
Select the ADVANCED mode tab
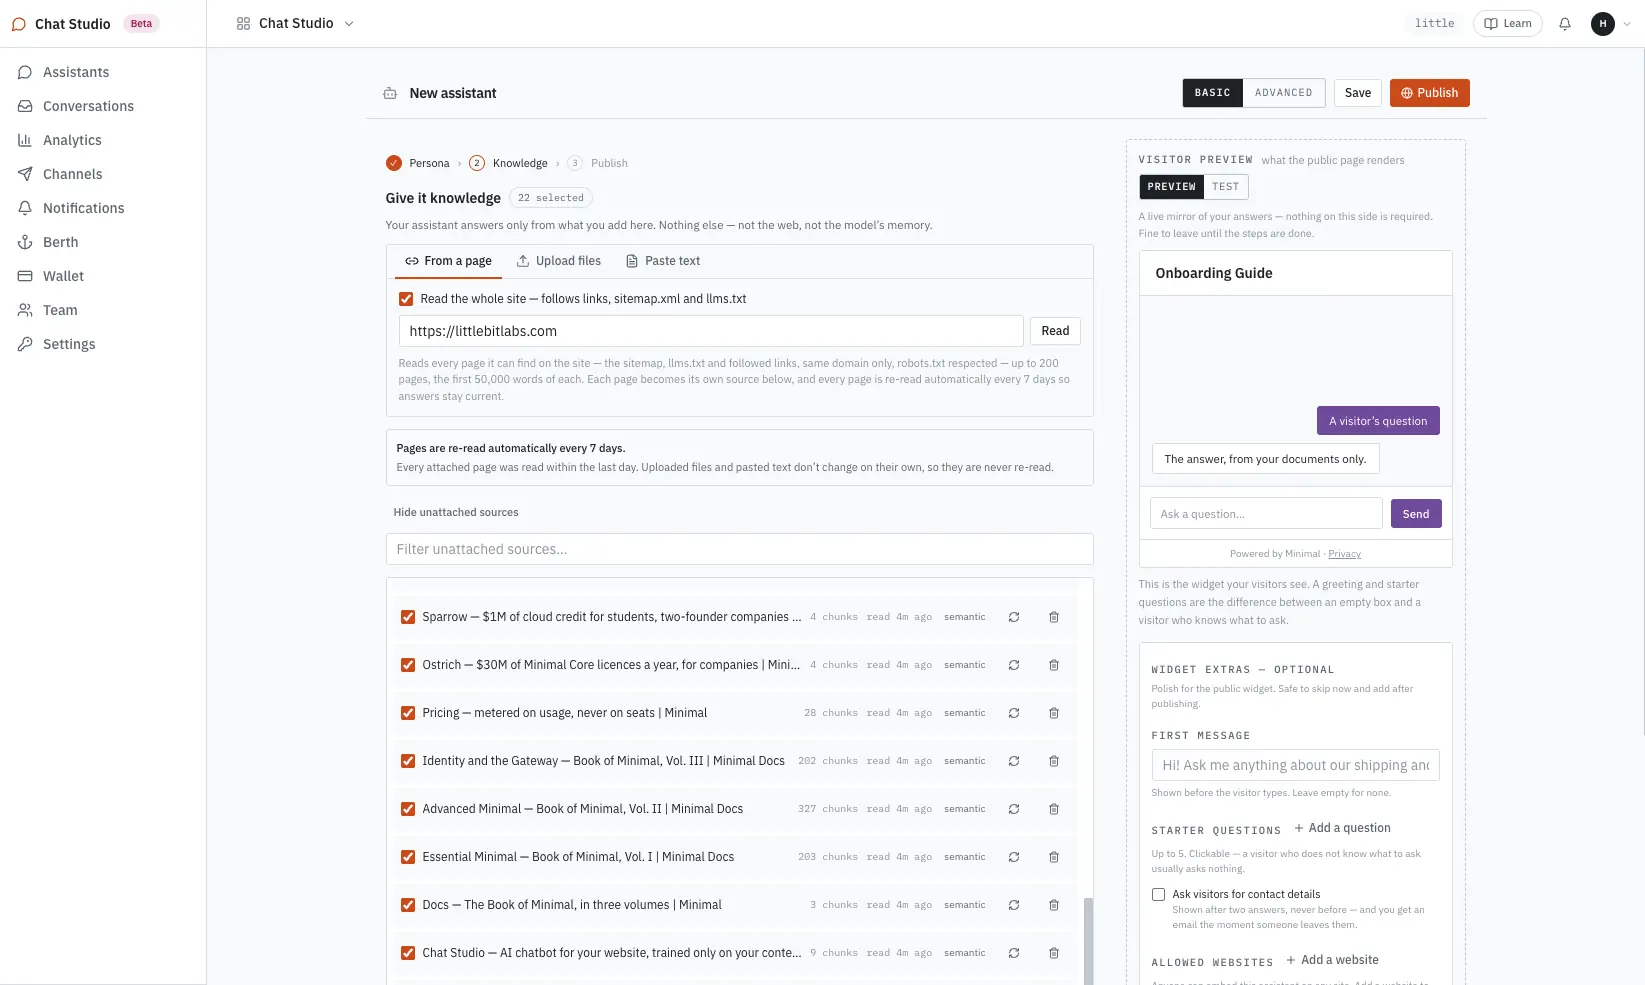point(1284,93)
